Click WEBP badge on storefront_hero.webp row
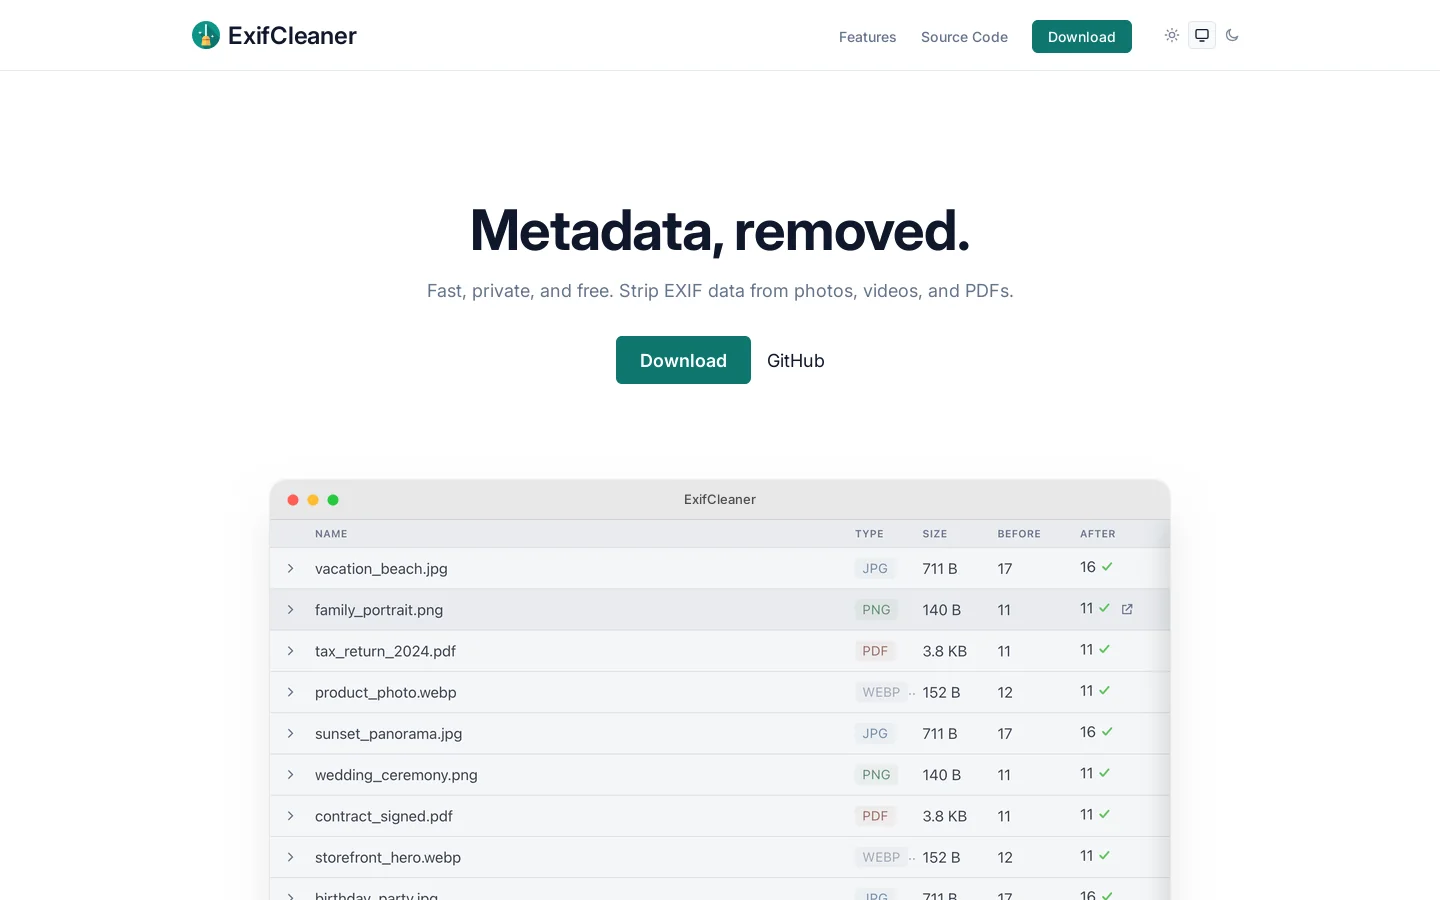The image size is (1440, 900). [881, 857]
